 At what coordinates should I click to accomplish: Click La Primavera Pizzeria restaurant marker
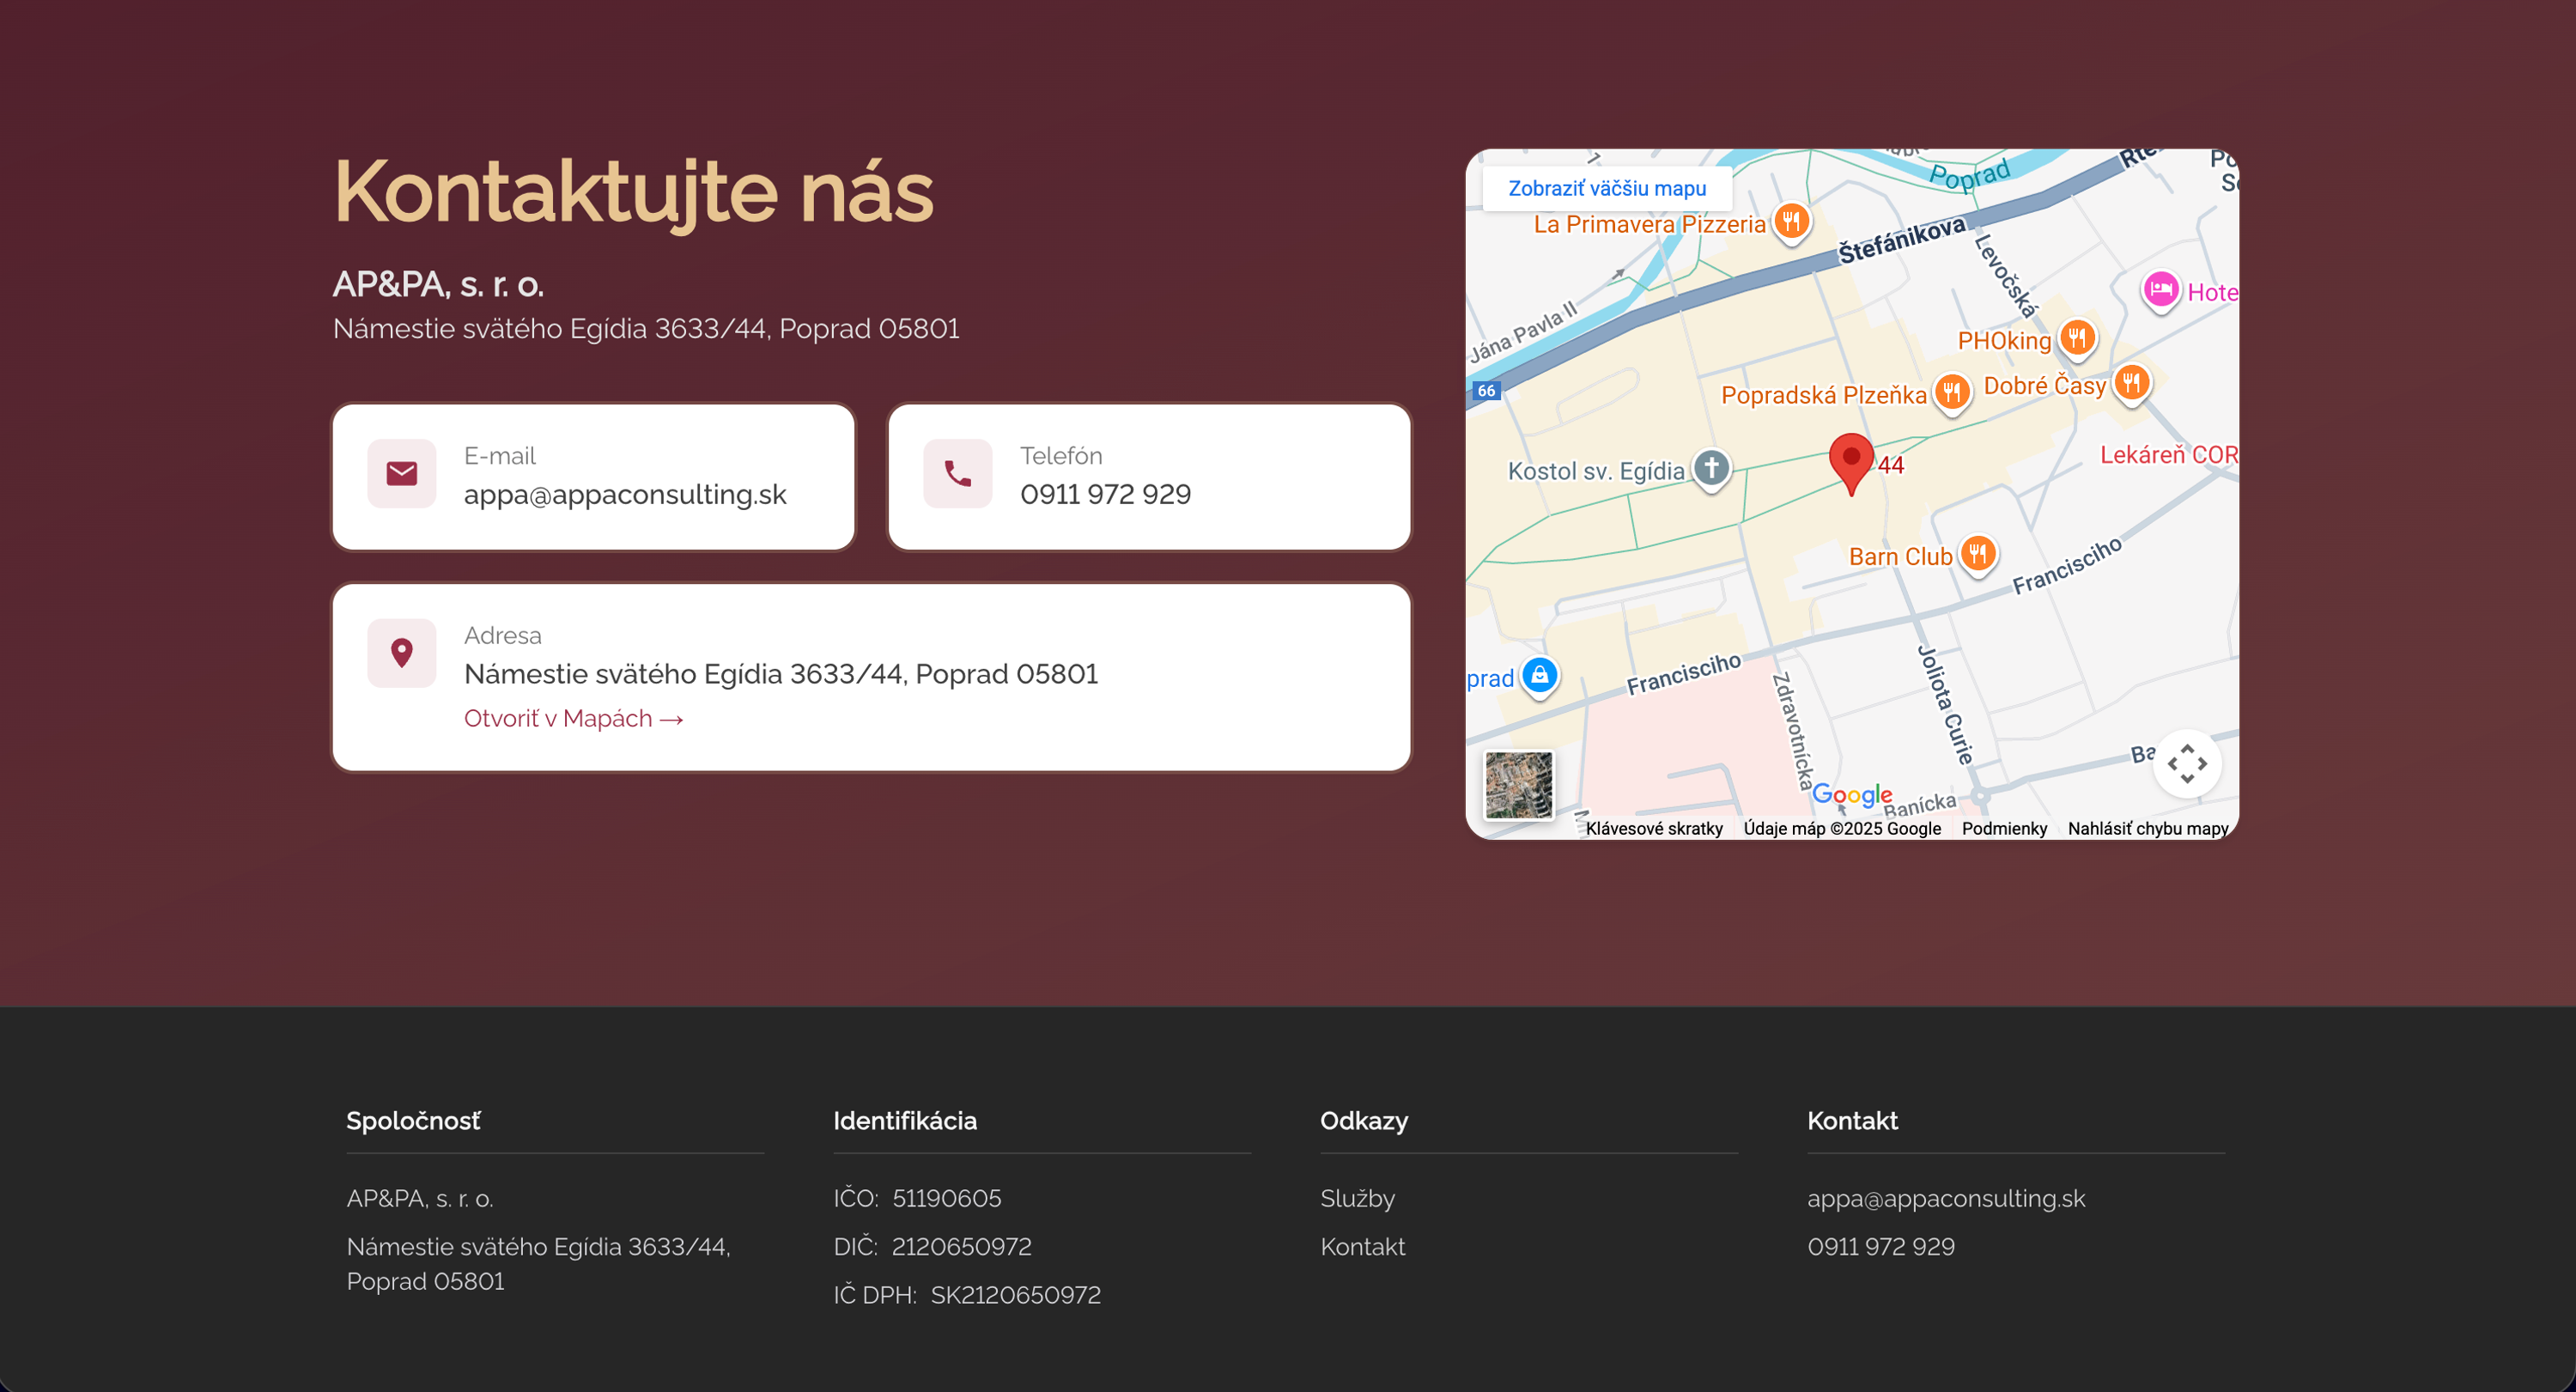(1791, 221)
